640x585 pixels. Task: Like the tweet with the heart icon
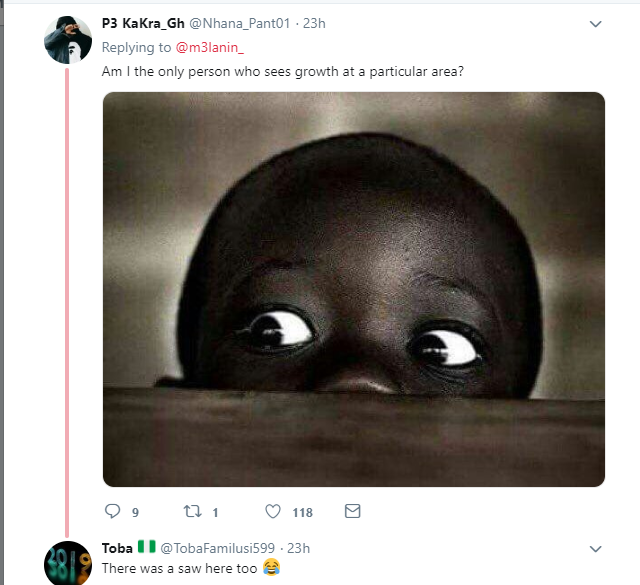click(273, 512)
